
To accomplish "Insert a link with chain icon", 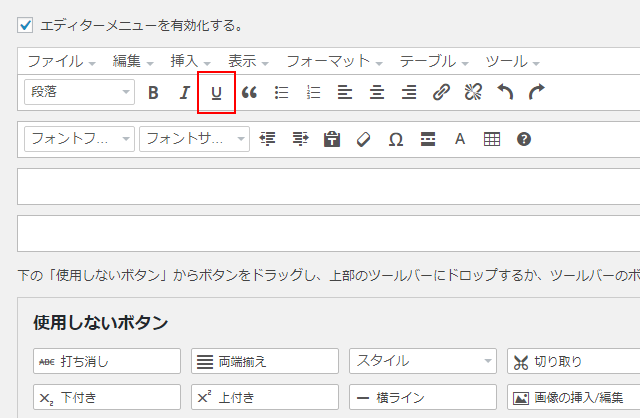I will click(441, 92).
